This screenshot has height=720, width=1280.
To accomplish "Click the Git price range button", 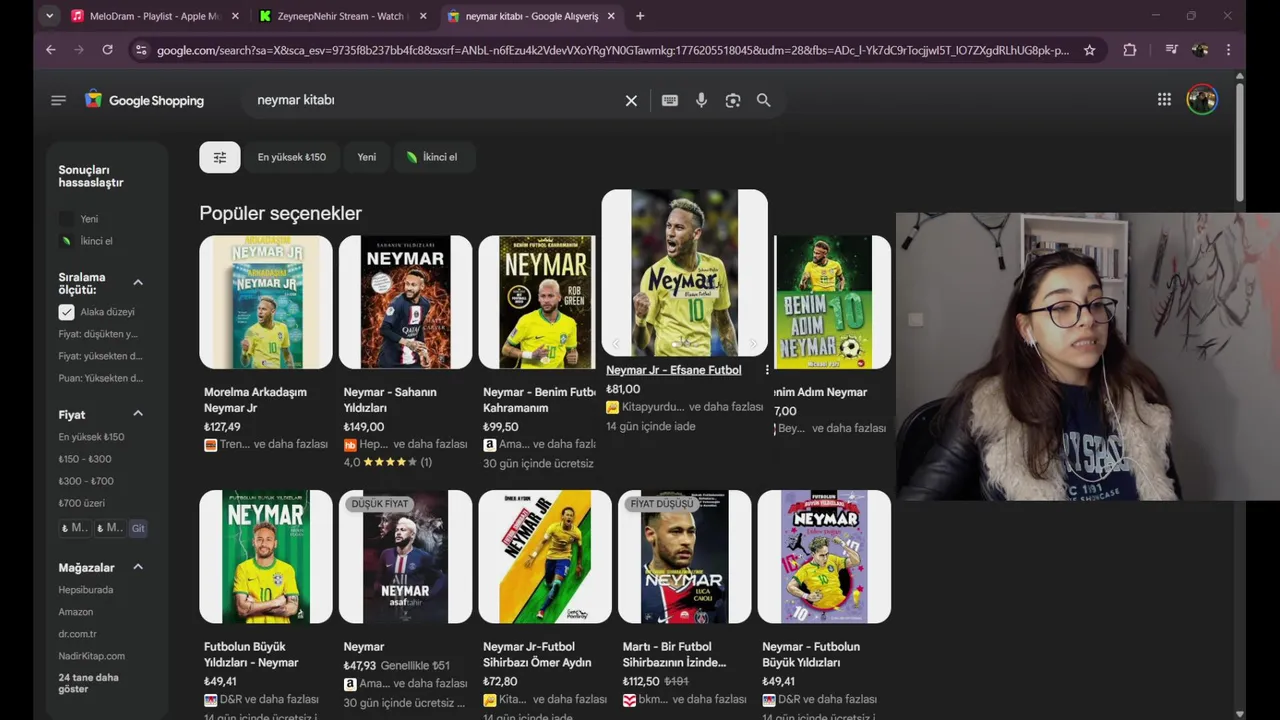I will 138,528.
